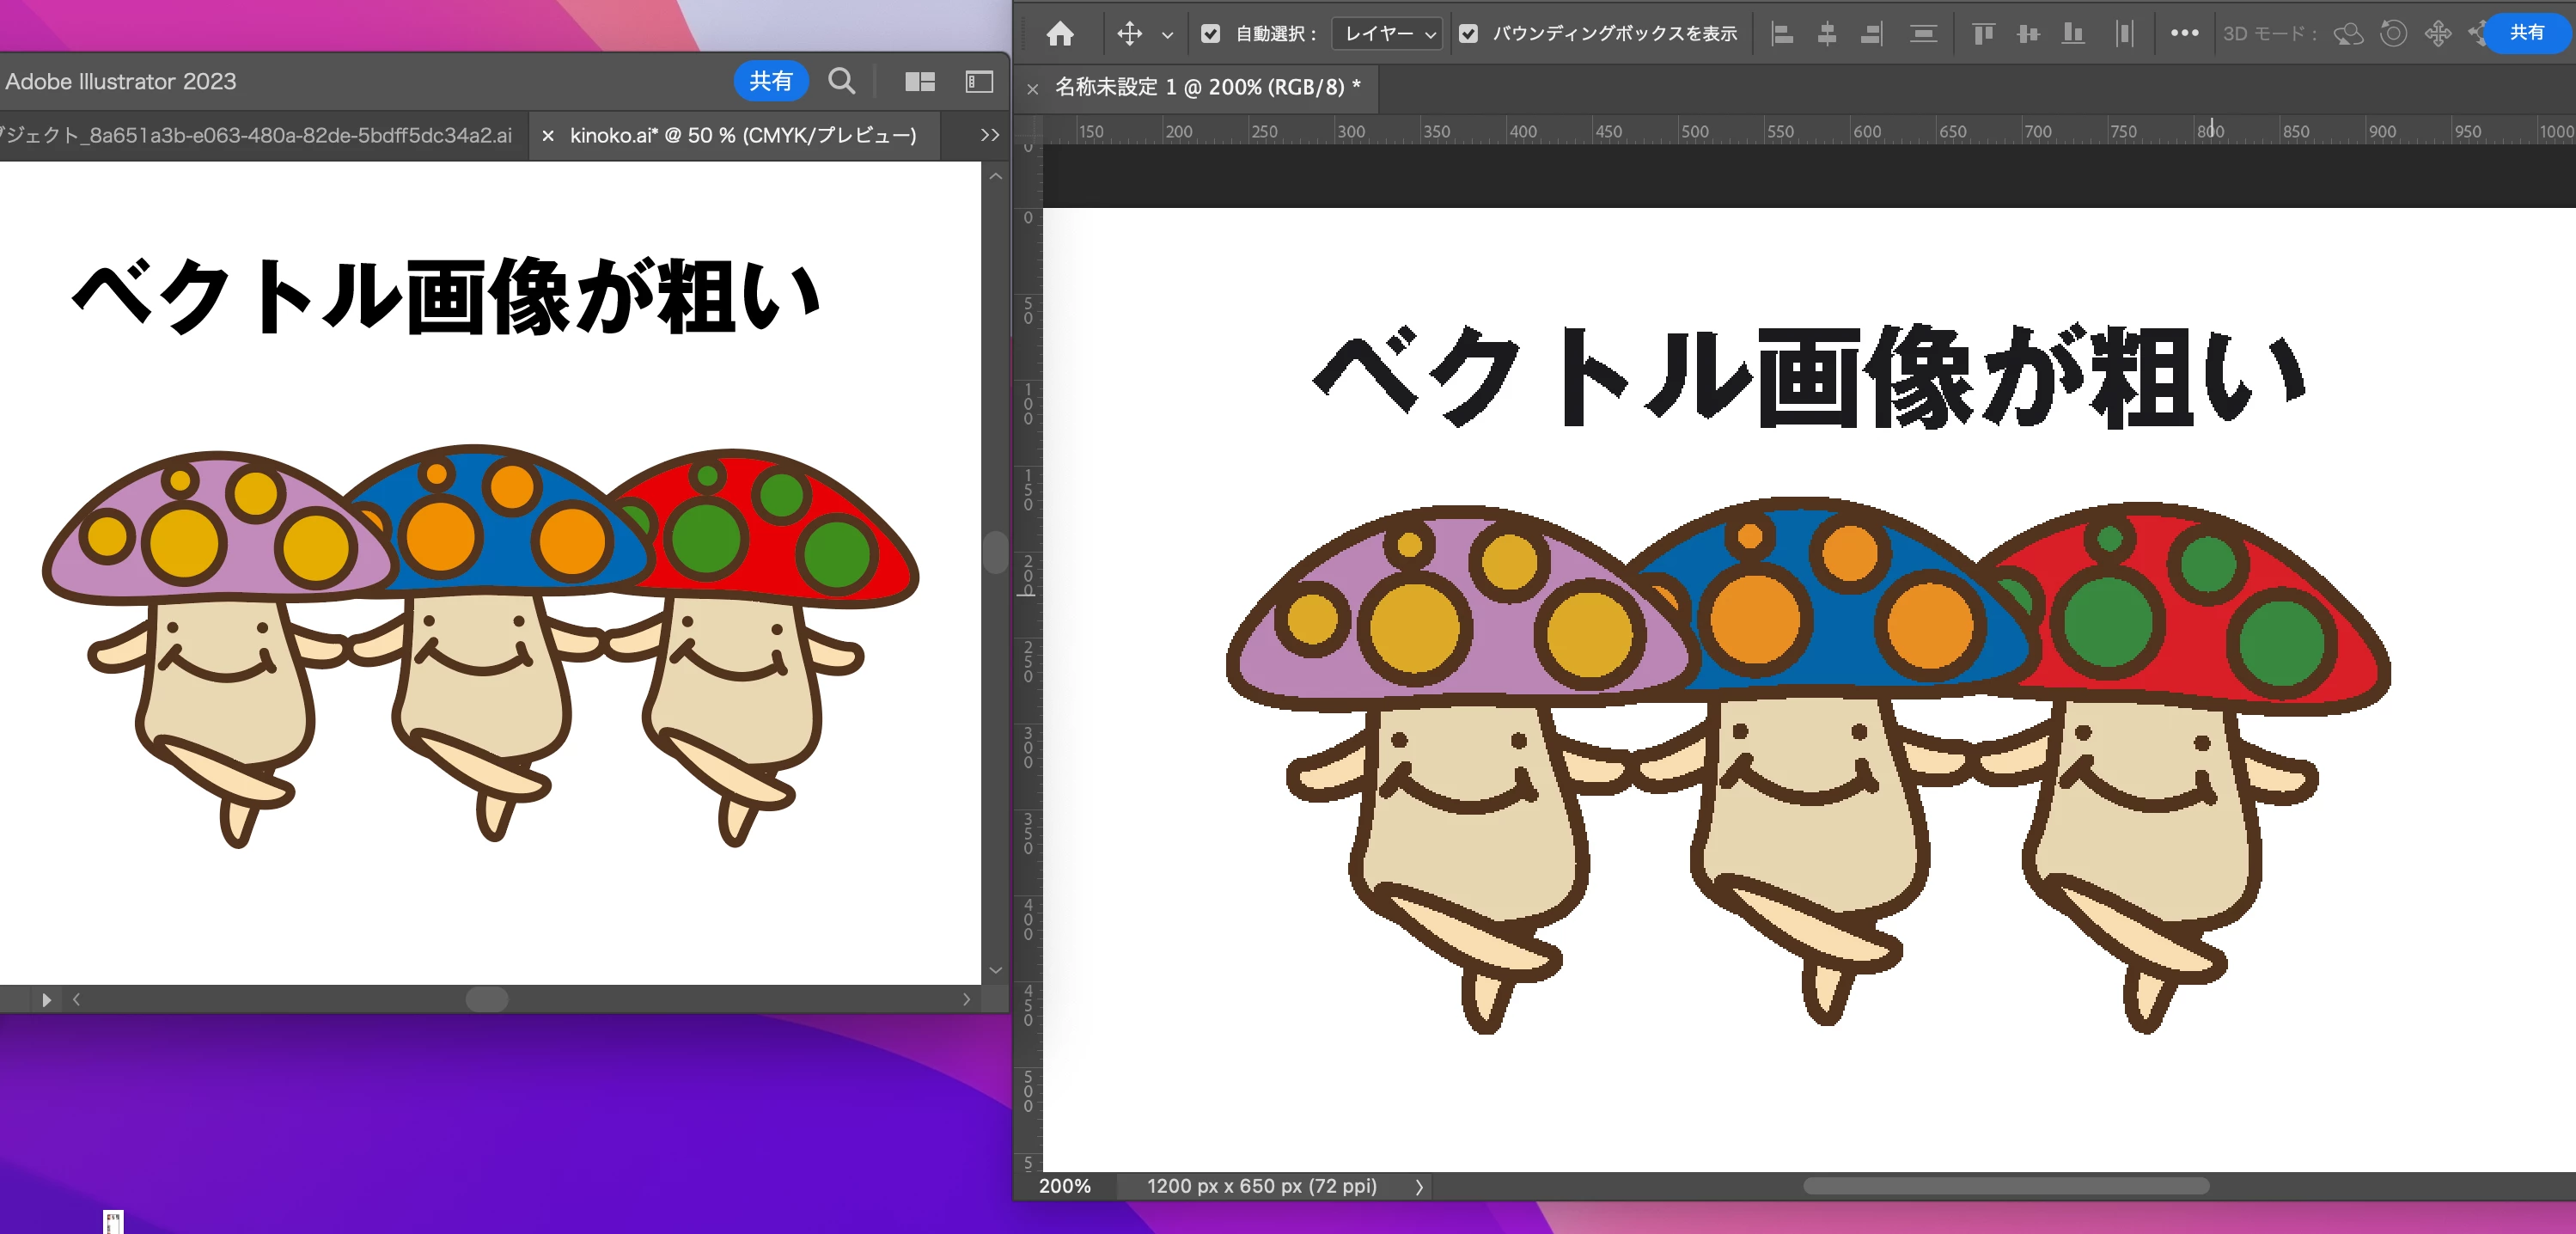Click the Photoshop horizontal scrollbar thumb
Screen dimensions: 2576x1234
(2005, 1186)
